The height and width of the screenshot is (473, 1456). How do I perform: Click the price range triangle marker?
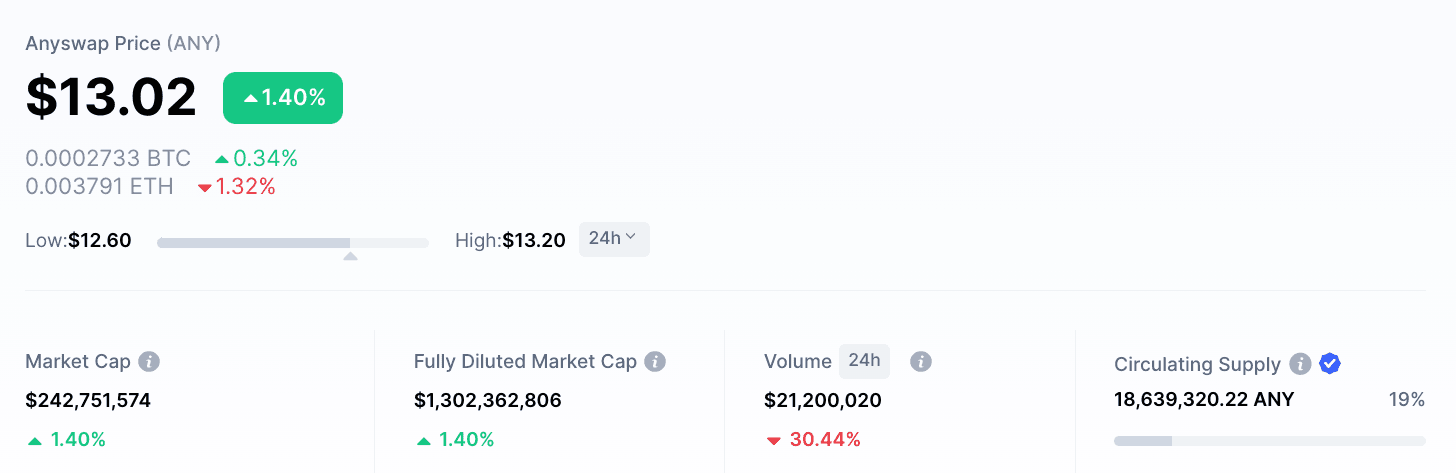pyautogui.click(x=350, y=256)
